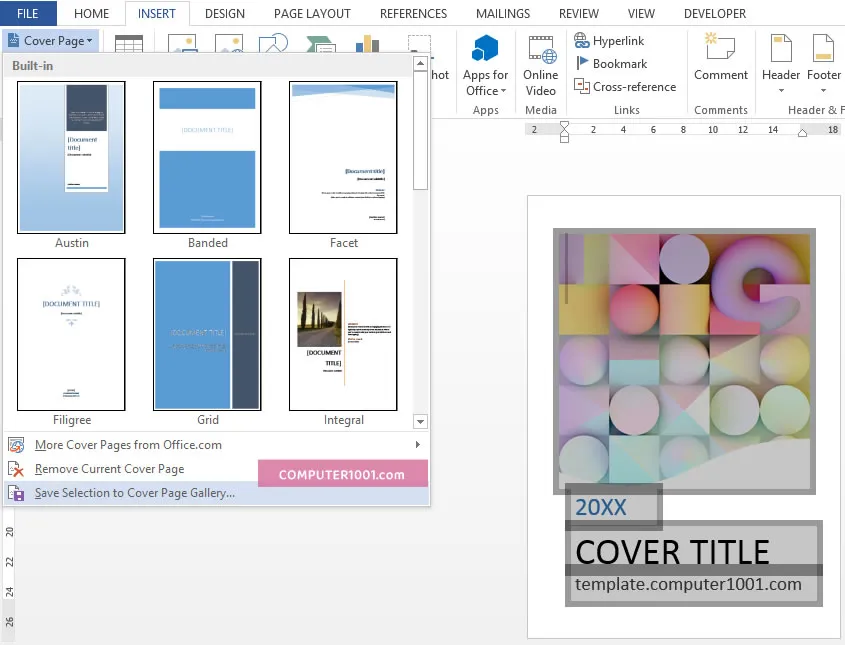The height and width of the screenshot is (645, 845).
Task: Add a Bookmark to the document
Action: coord(612,63)
